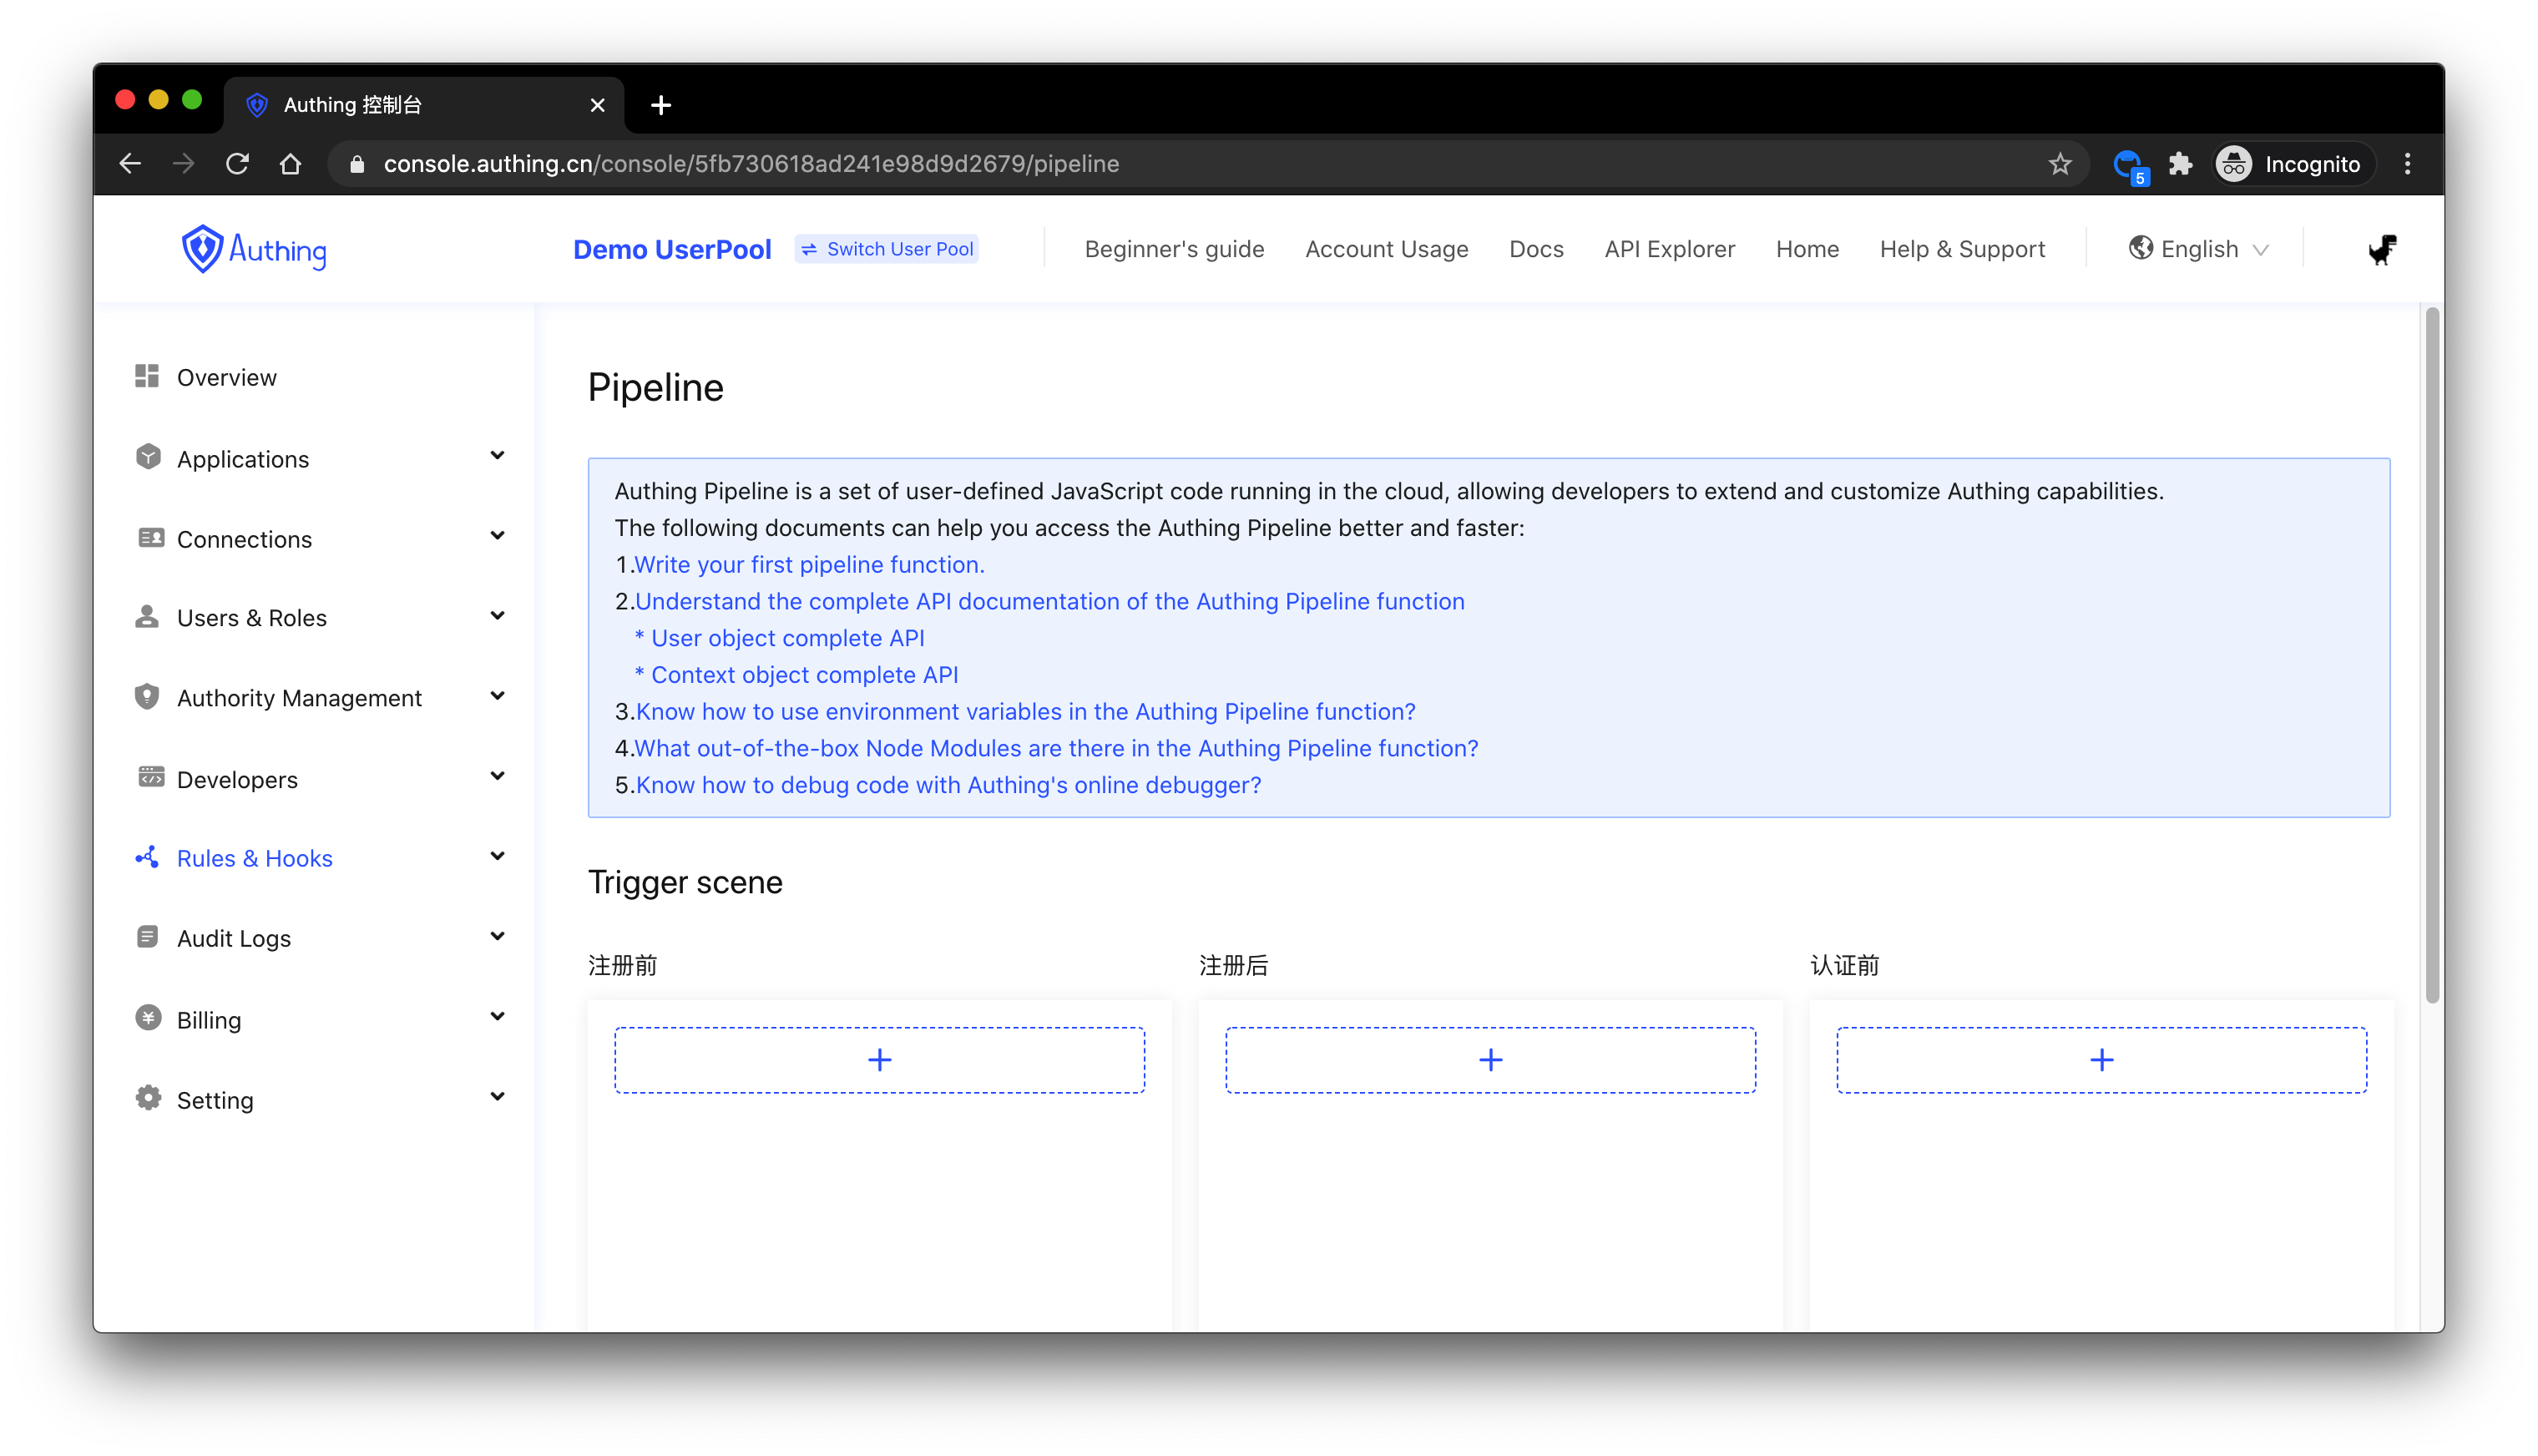Click the Billing yen icon
2538x1456 pixels.
click(148, 1018)
